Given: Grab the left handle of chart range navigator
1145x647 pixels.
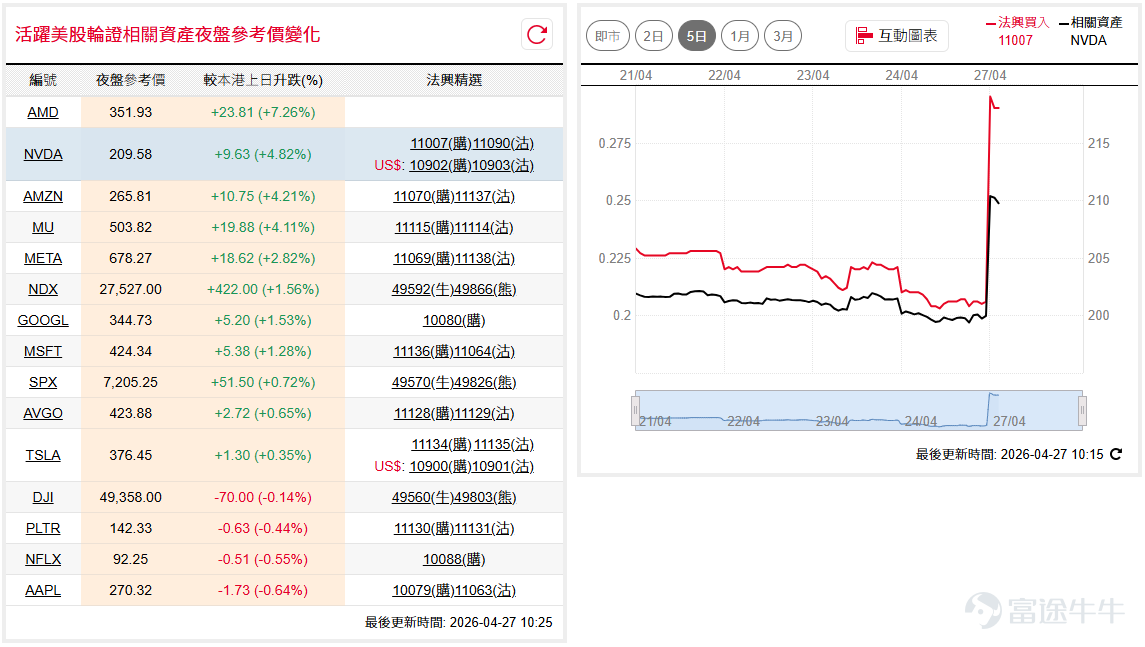Looking at the screenshot, I should point(635,410).
